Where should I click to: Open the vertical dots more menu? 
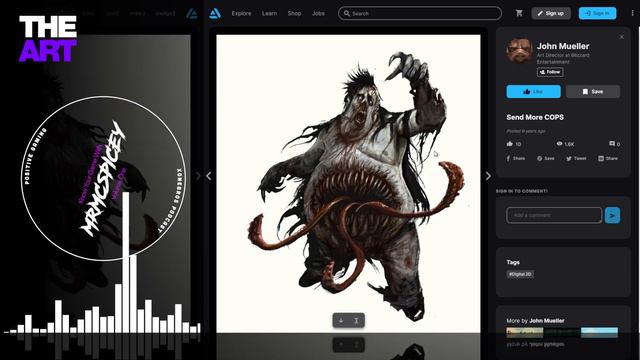coord(633,13)
